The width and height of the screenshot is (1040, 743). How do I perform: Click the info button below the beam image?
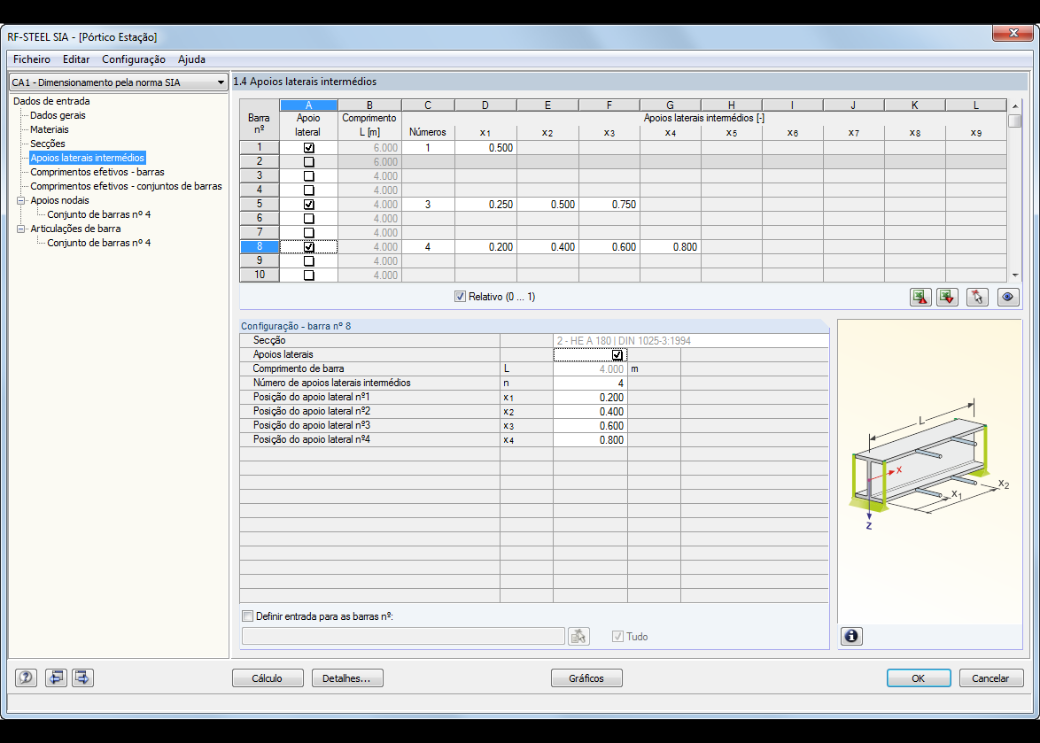point(852,637)
